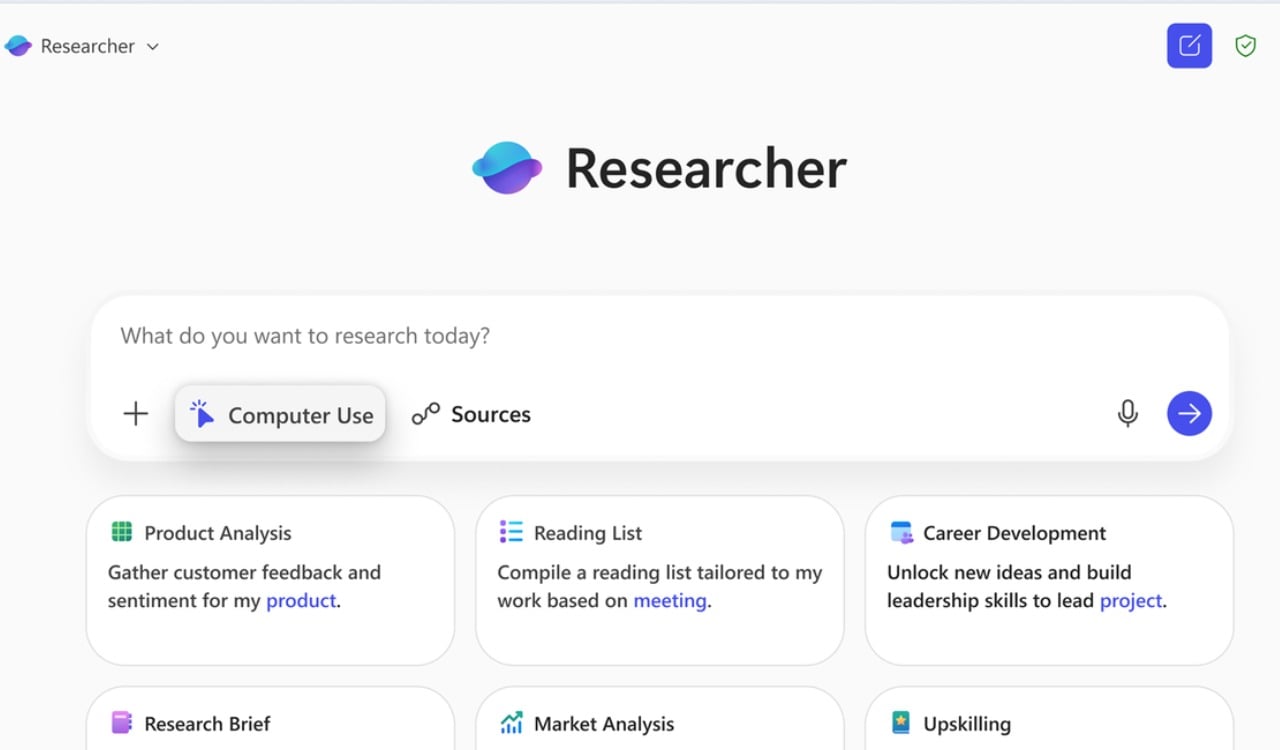Click the plus add attachment icon
The width and height of the screenshot is (1280, 750).
point(135,414)
